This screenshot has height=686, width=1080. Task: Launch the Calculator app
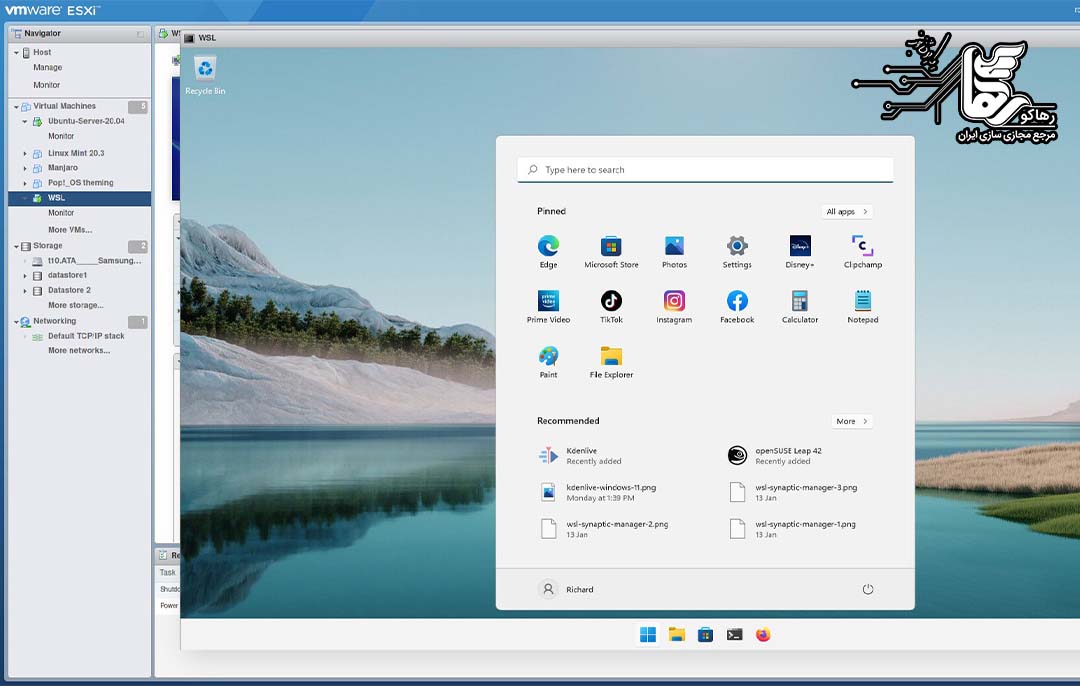pos(799,301)
